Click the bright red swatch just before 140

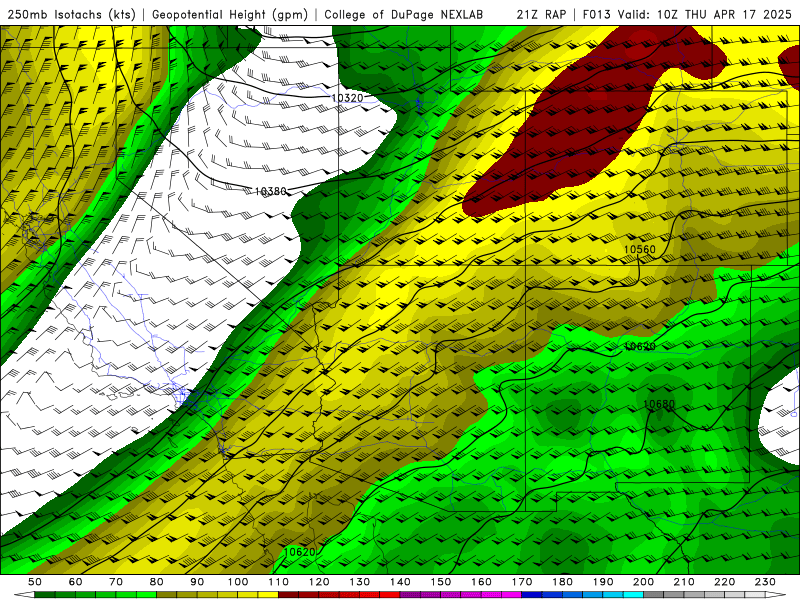point(390,595)
